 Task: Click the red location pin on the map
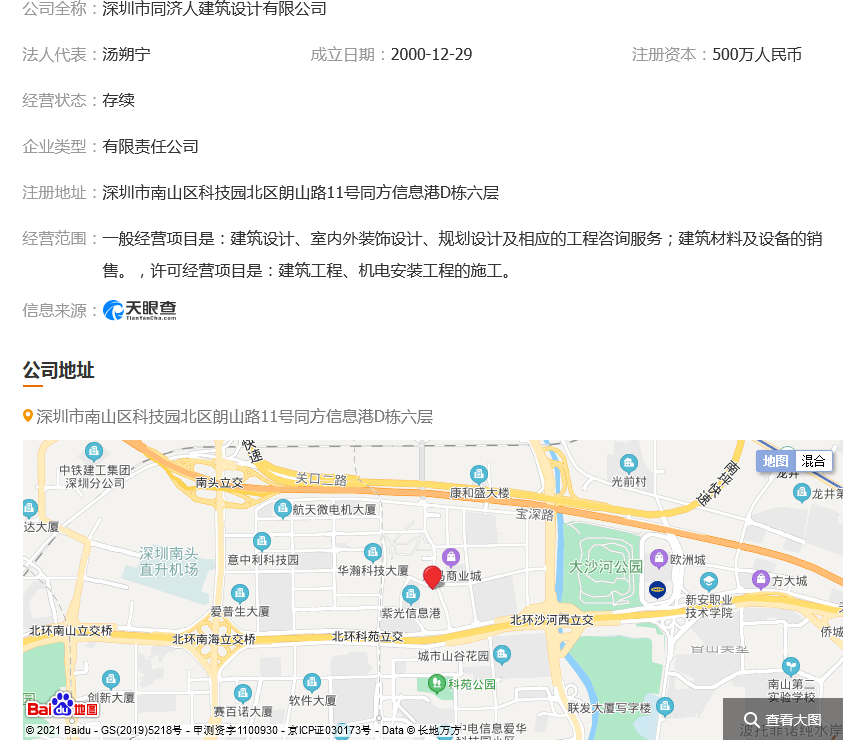[x=433, y=577]
